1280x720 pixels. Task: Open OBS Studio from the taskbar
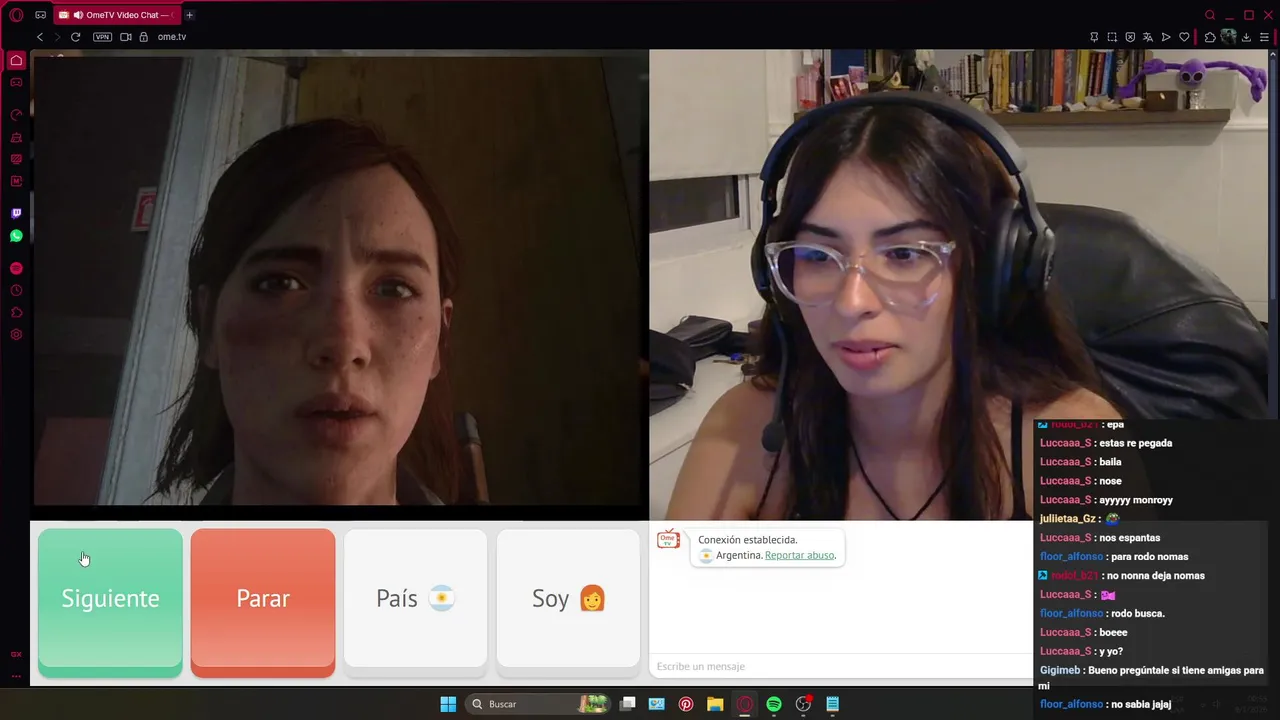(x=803, y=704)
